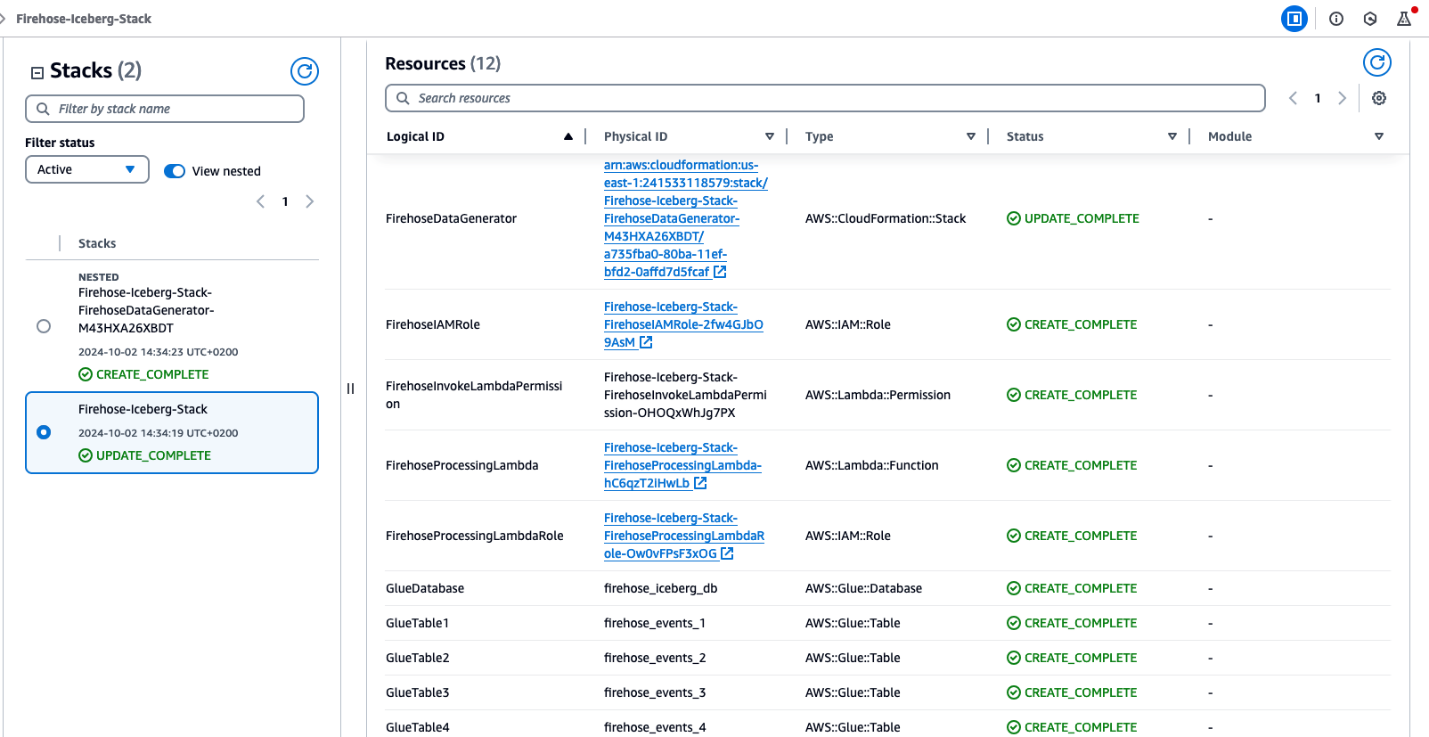This screenshot has height=737, width=1429.
Task: Refresh the Resources table
Action: pos(1377,63)
